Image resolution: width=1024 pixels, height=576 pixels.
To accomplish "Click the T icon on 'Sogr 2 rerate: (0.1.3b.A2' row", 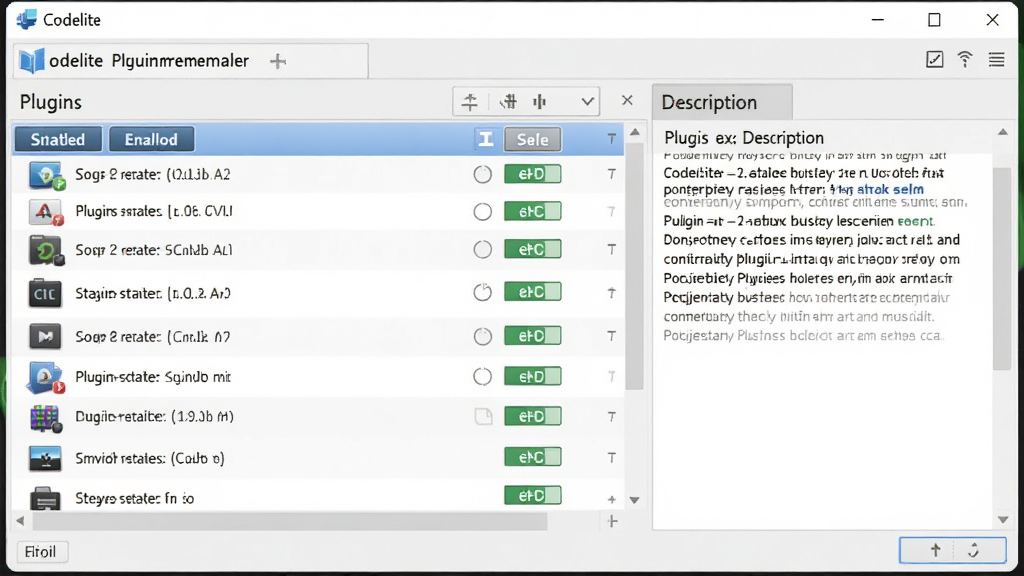I will 611,174.
